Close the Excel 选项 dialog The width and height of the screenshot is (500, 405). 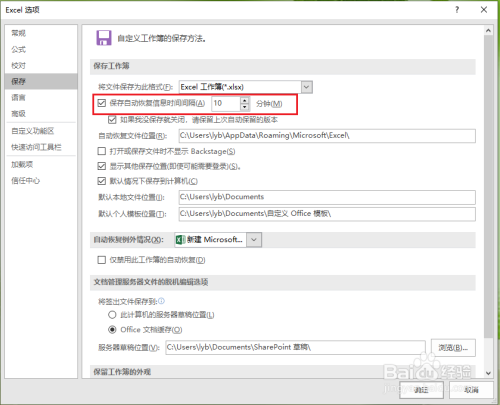coord(484,10)
